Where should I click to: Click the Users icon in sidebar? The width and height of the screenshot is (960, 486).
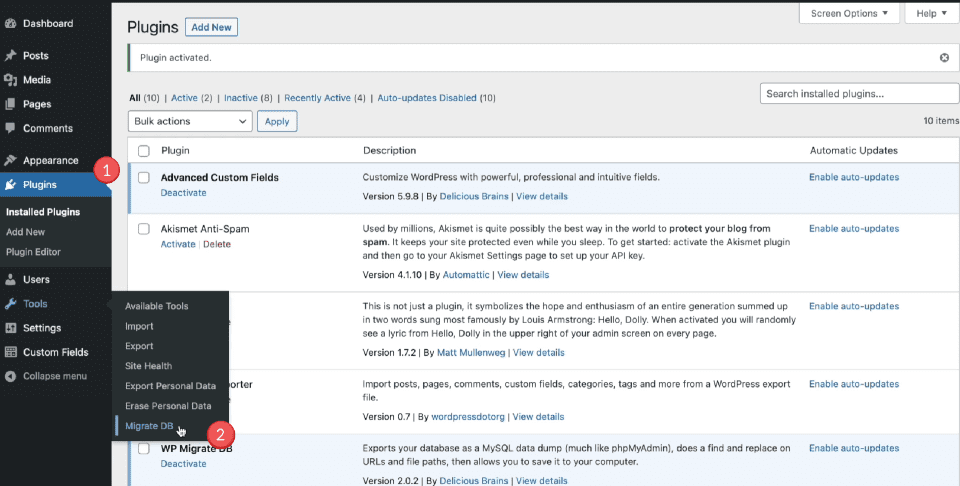tap(10, 280)
